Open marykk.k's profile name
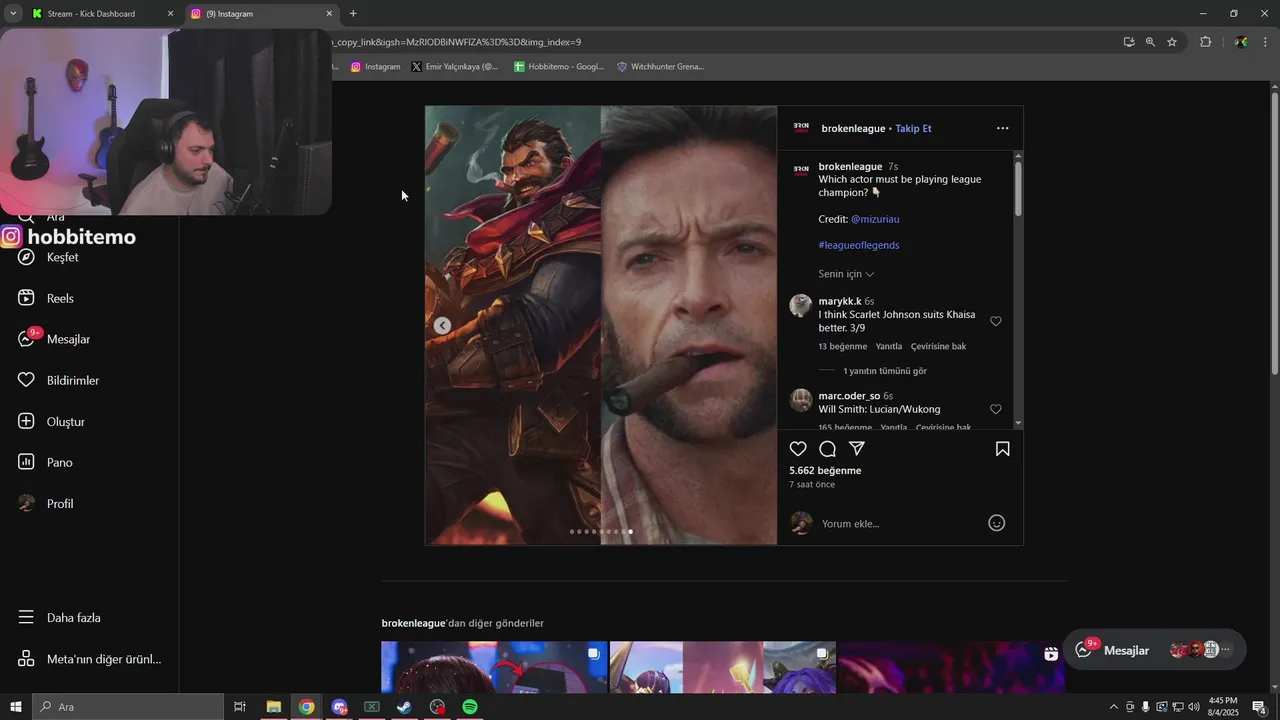This screenshot has width=1280, height=720. click(x=840, y=301)
